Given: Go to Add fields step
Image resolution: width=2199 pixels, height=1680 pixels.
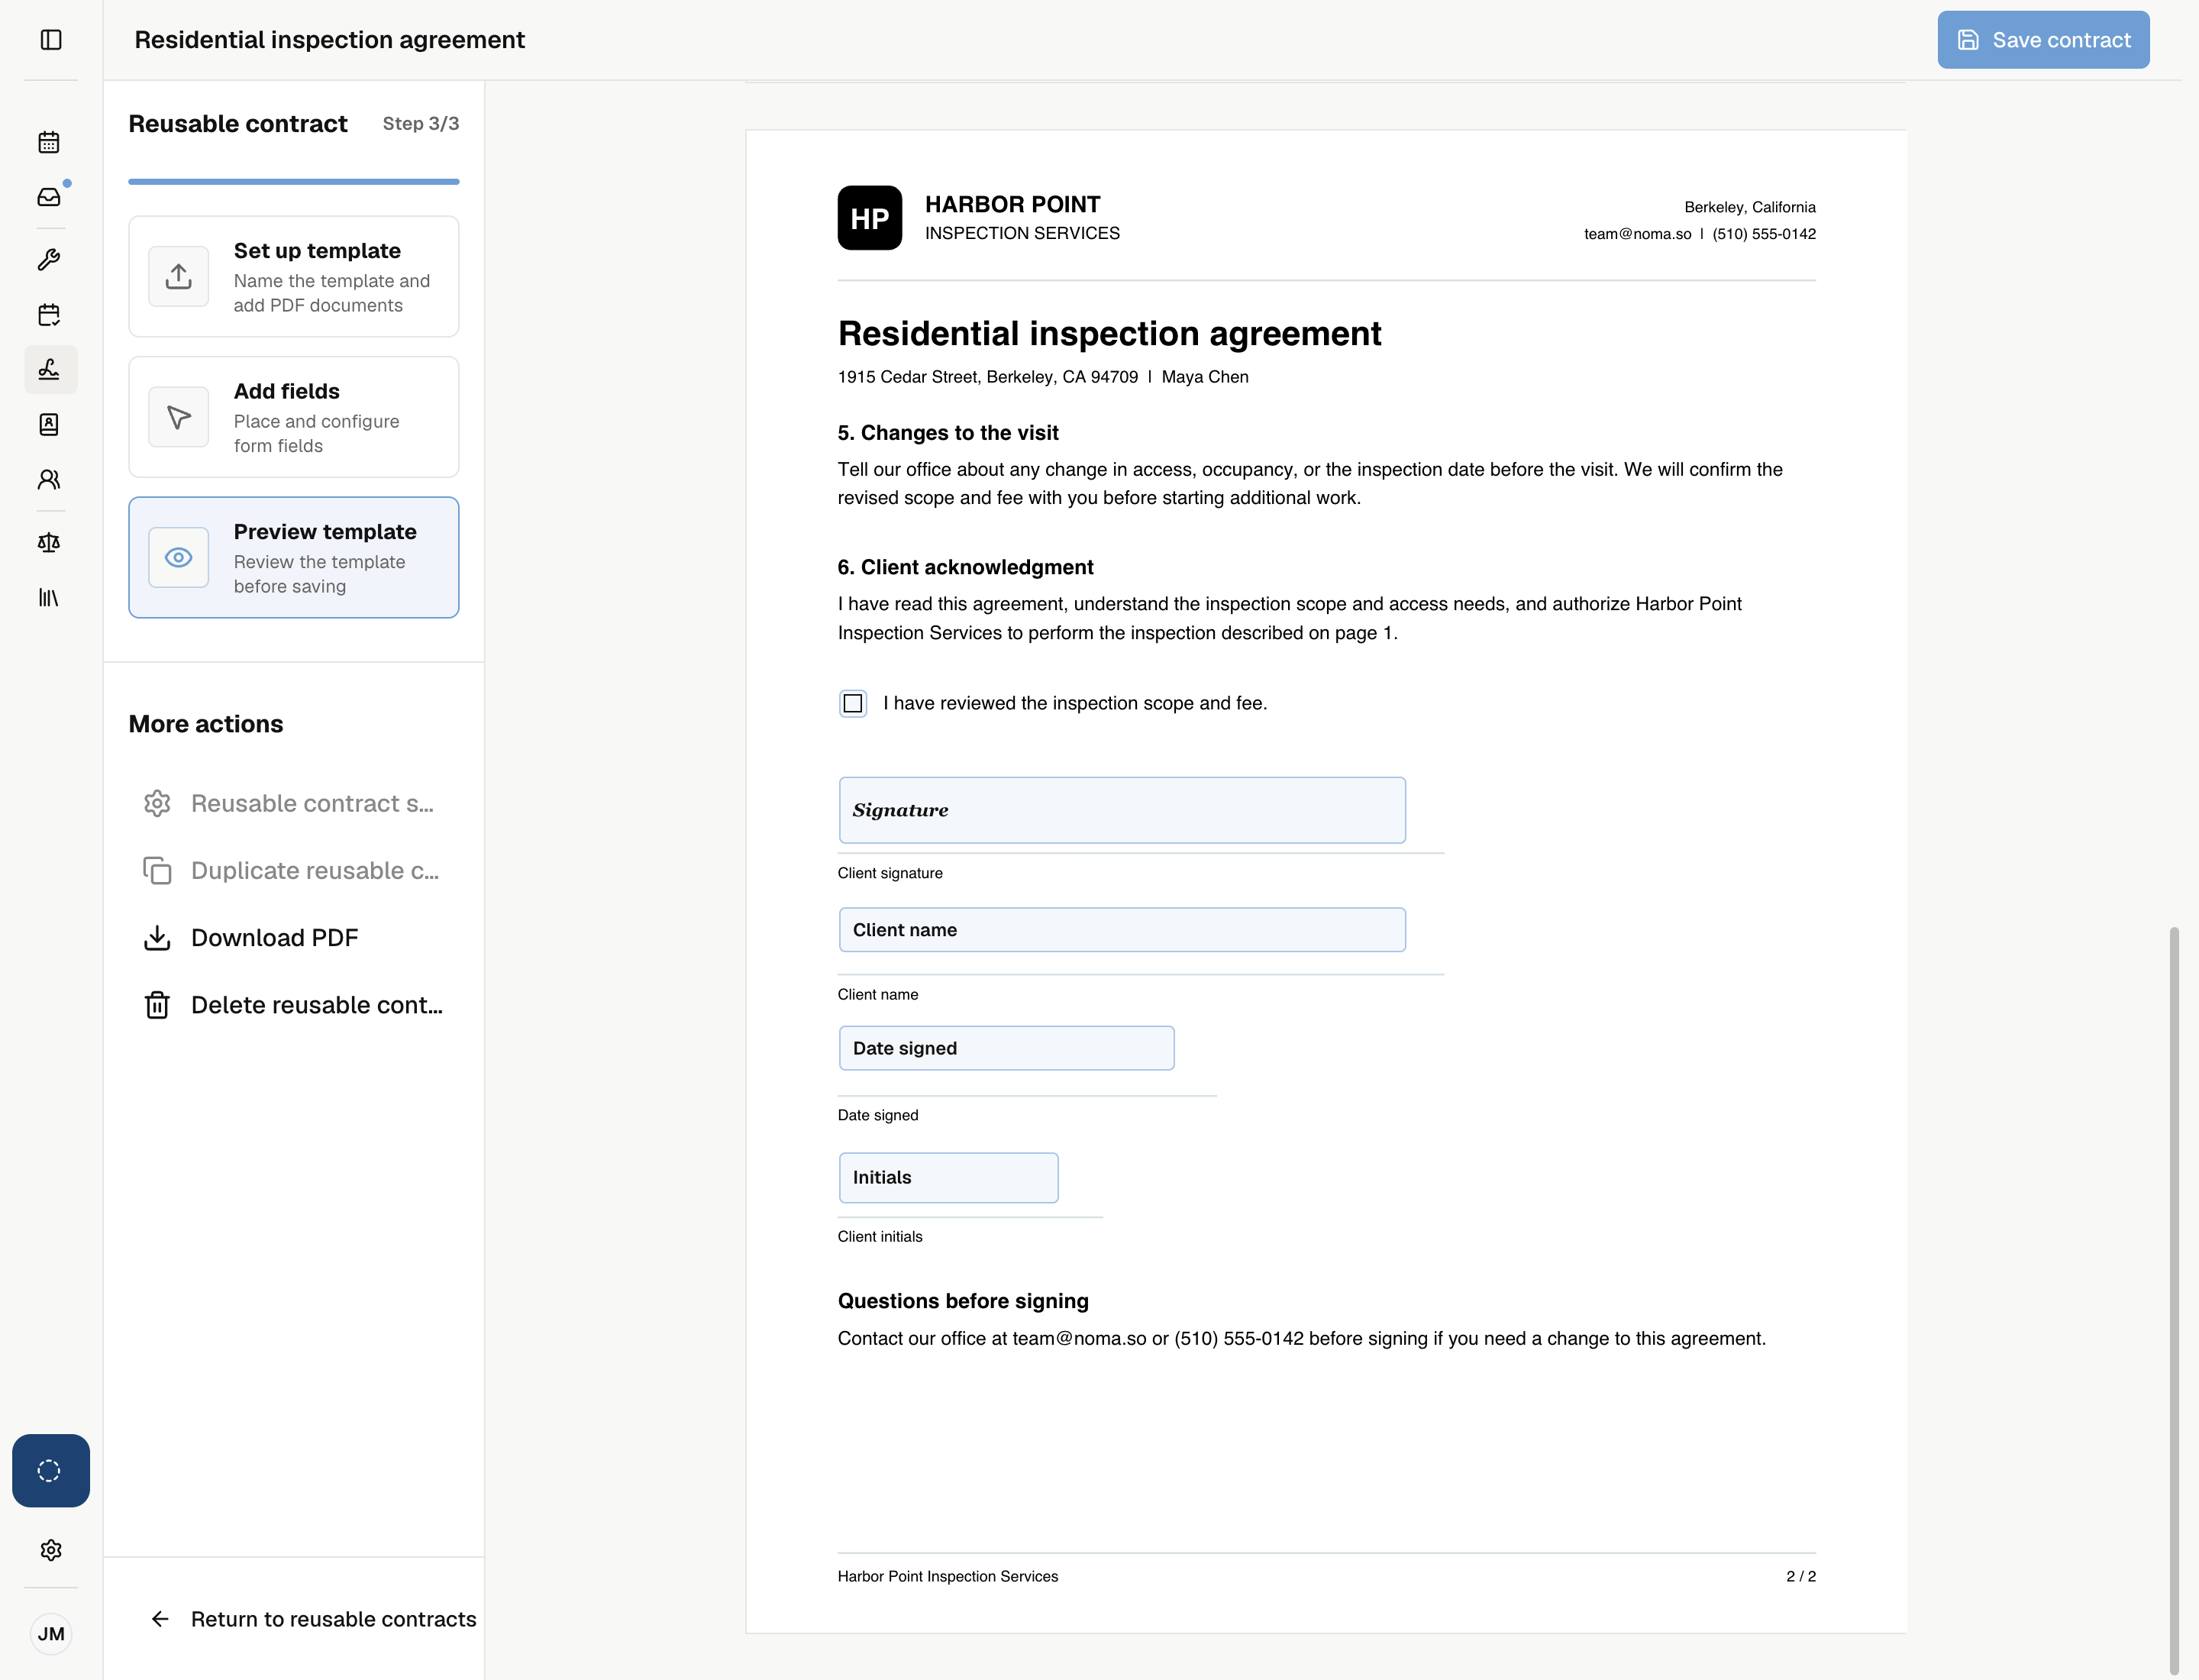Looking at the screenshot, I should [294, 417].
